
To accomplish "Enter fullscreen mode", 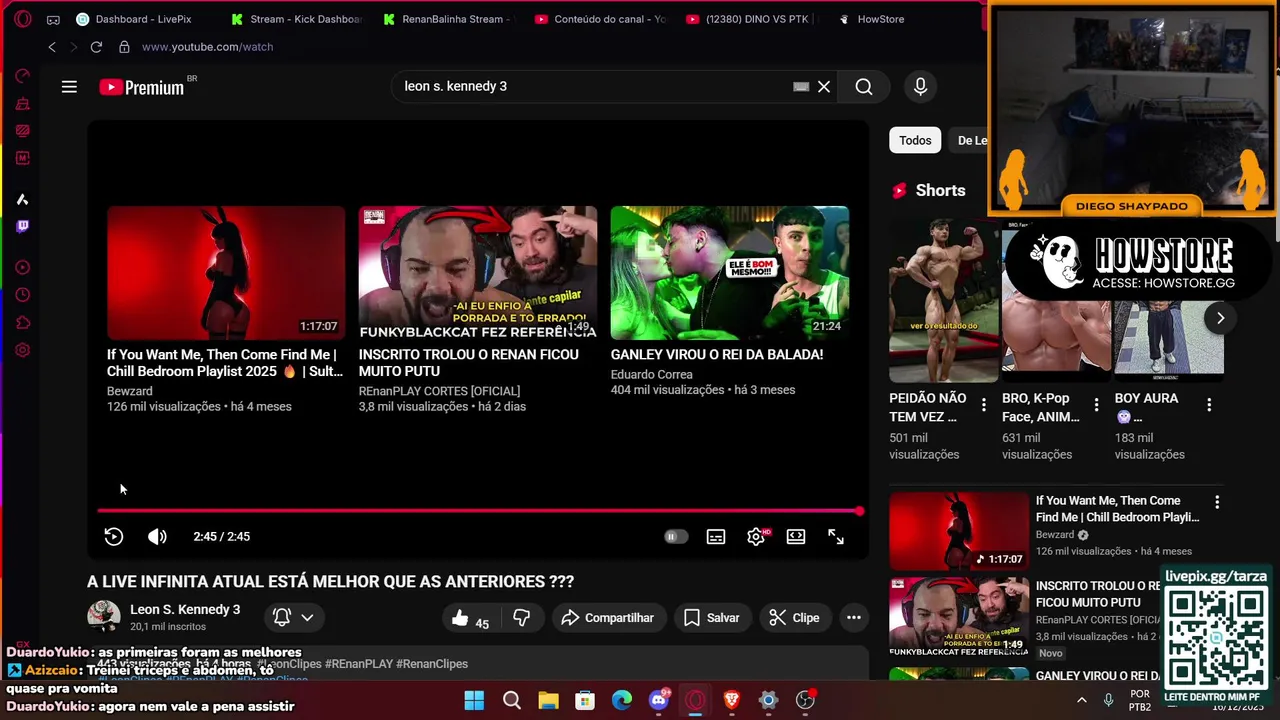I will point(836,537).
